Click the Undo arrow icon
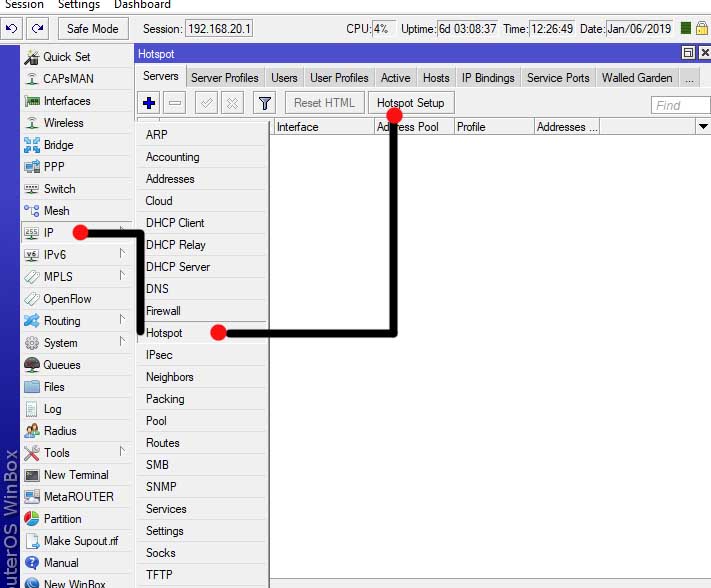The image size is (711, 588). click(11, 29)
